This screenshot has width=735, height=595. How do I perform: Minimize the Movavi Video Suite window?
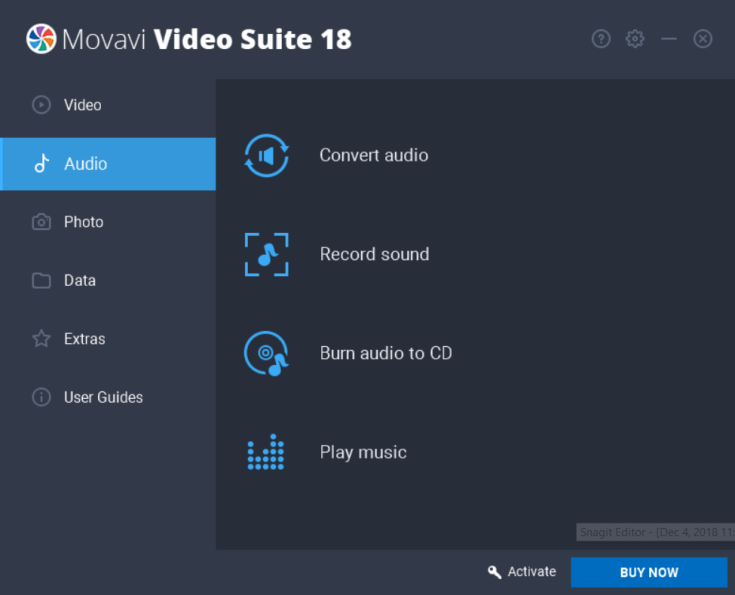(669, 39)
